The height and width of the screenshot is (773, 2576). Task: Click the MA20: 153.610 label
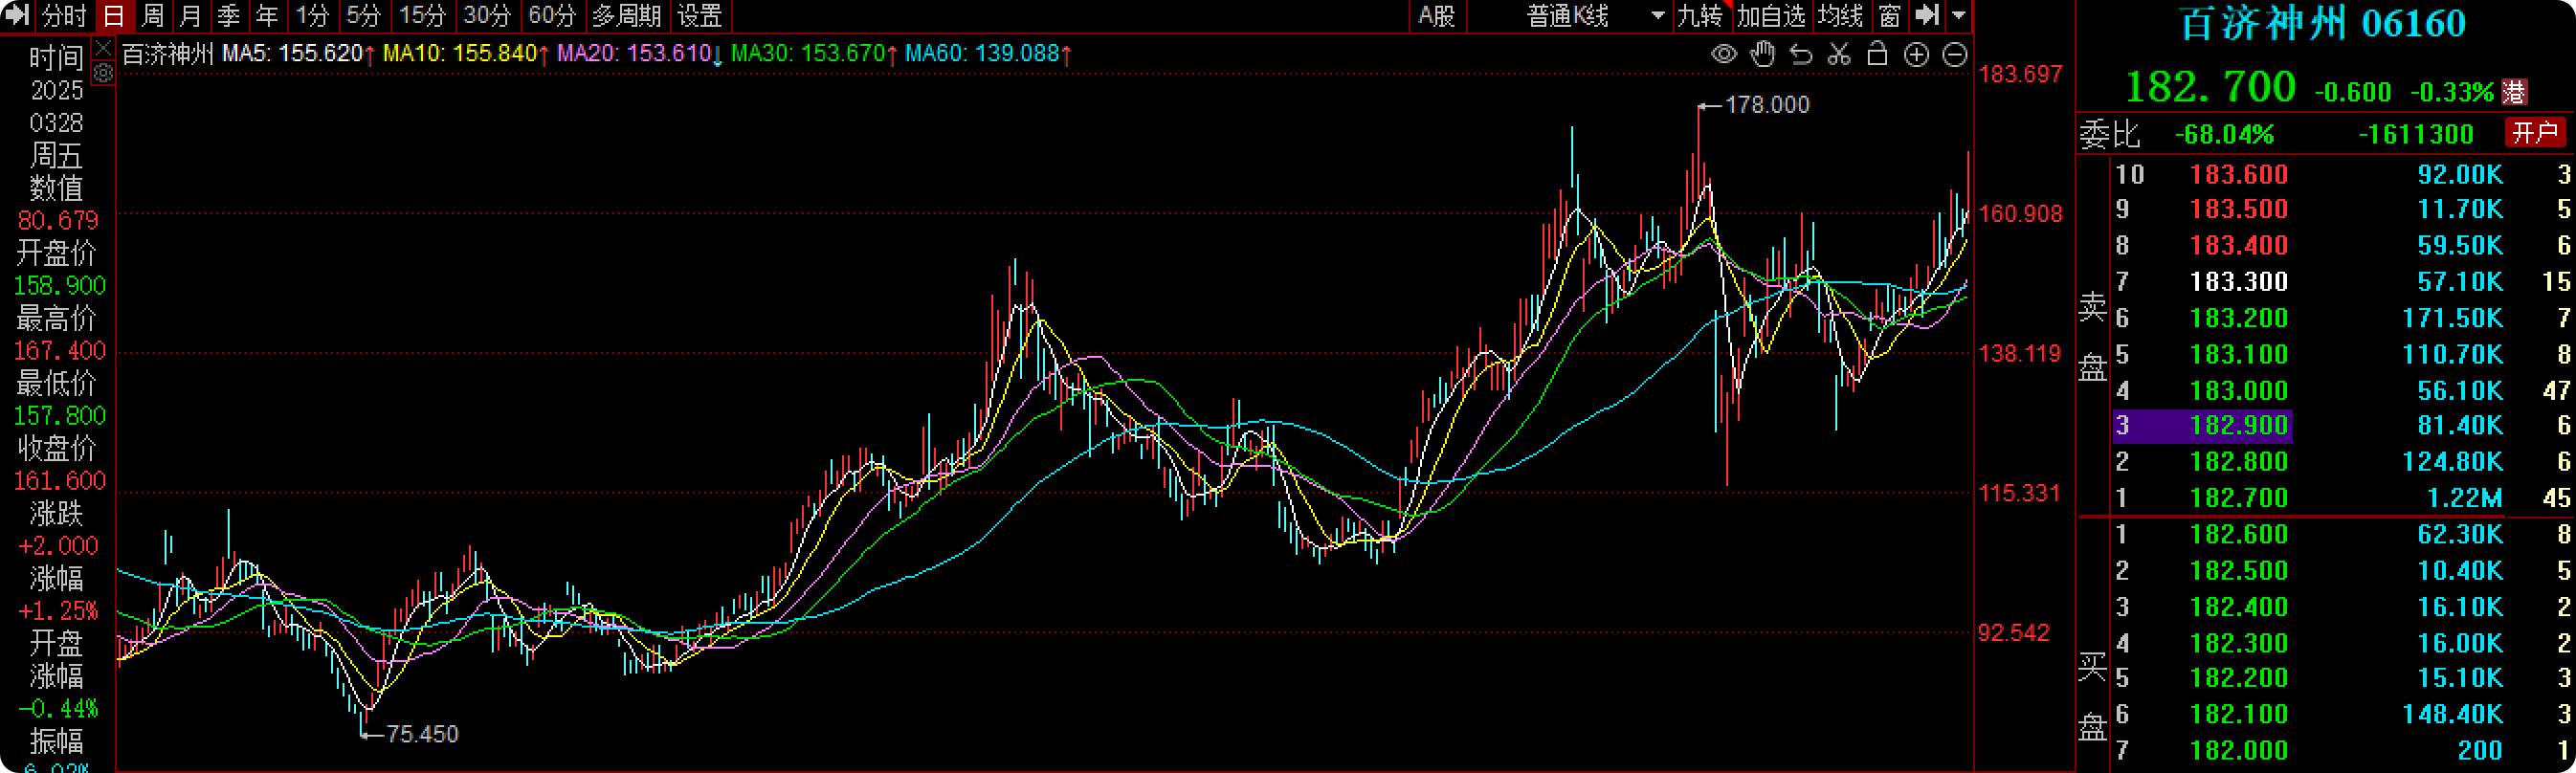[x=640, y=54]
